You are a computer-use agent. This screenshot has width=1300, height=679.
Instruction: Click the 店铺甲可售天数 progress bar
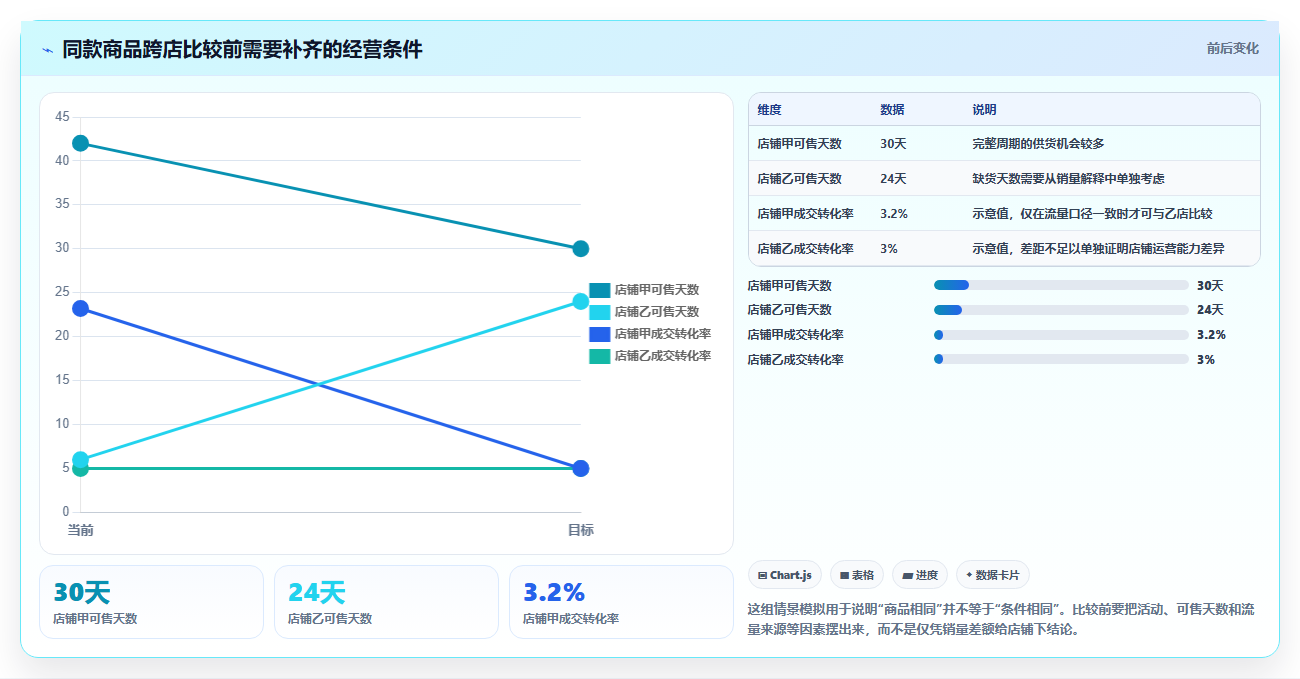click(1061, 285)
